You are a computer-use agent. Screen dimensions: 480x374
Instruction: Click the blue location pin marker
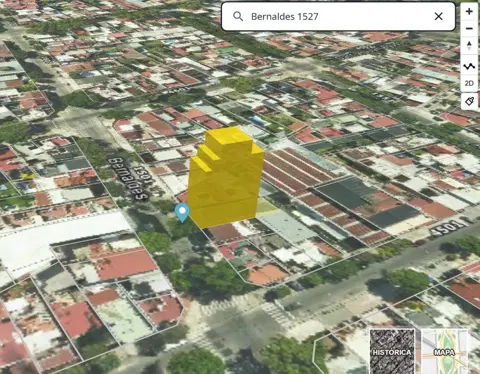(182, 213)
